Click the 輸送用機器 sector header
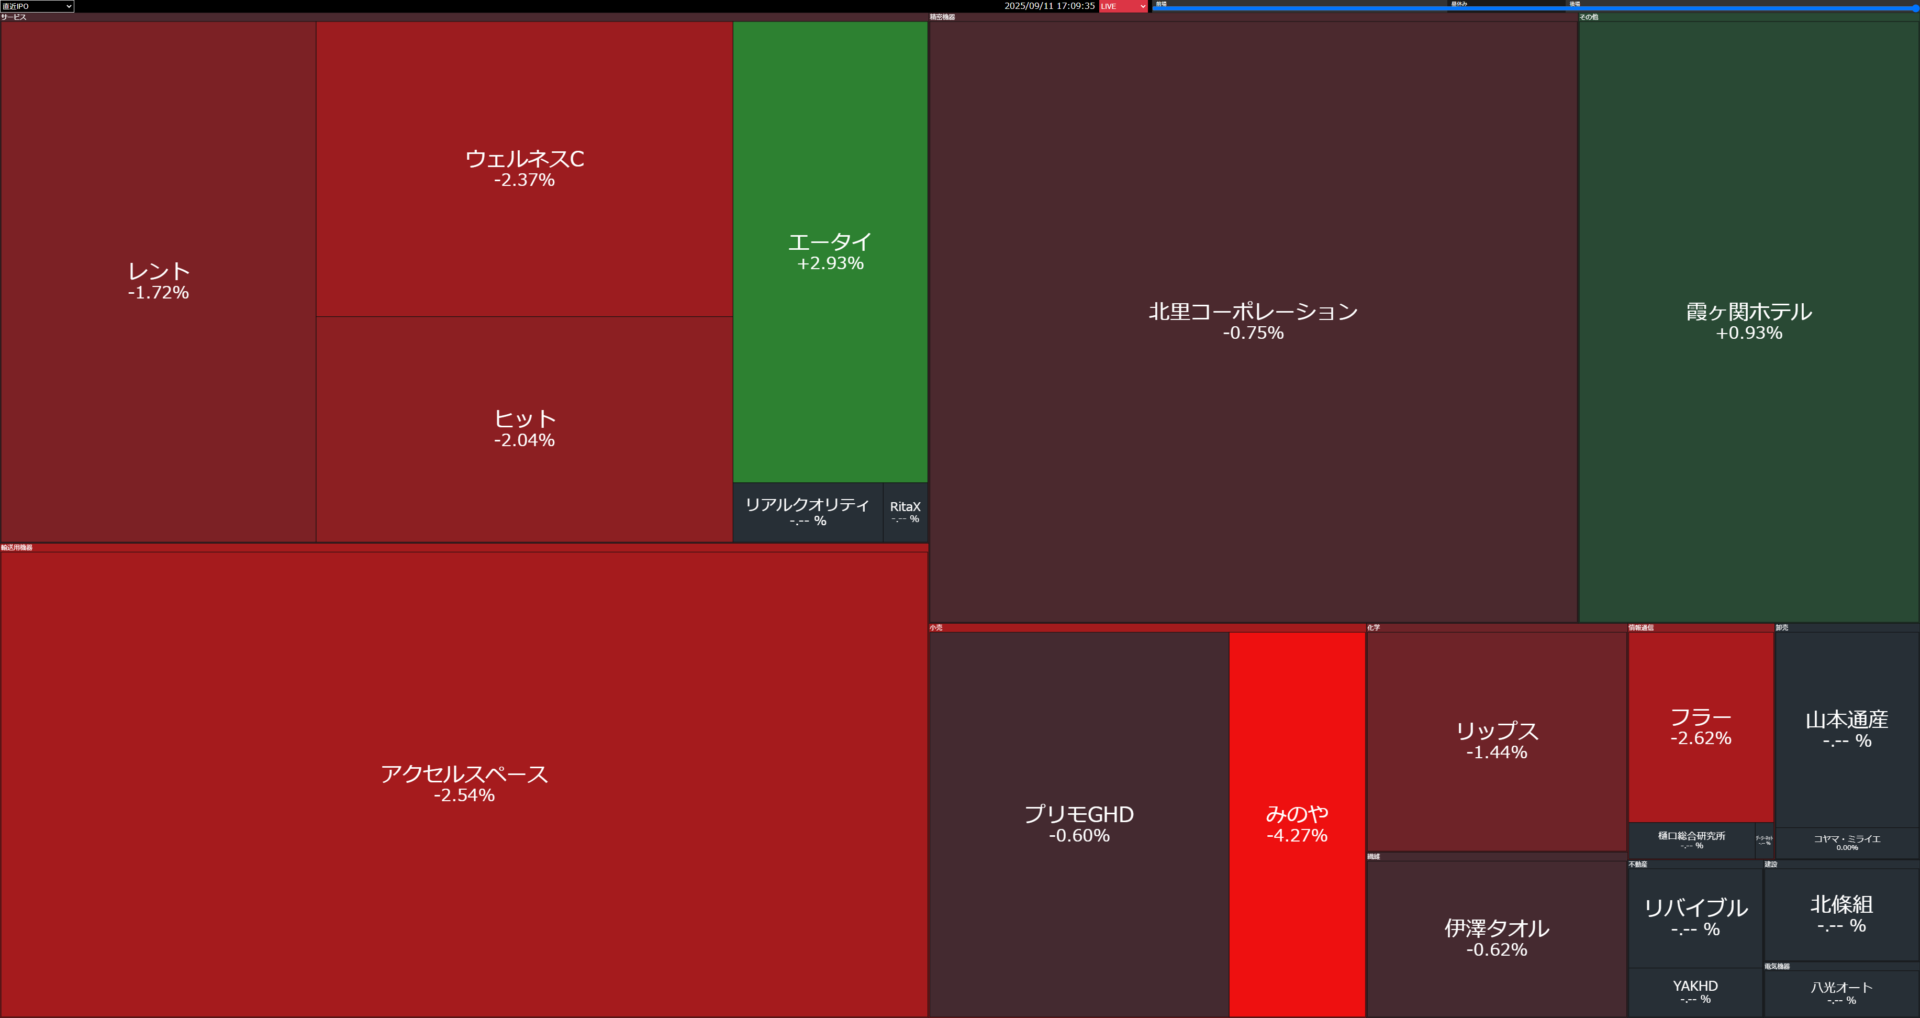The width and height of the screenshot is (1920, 1018). pos(464,548)
